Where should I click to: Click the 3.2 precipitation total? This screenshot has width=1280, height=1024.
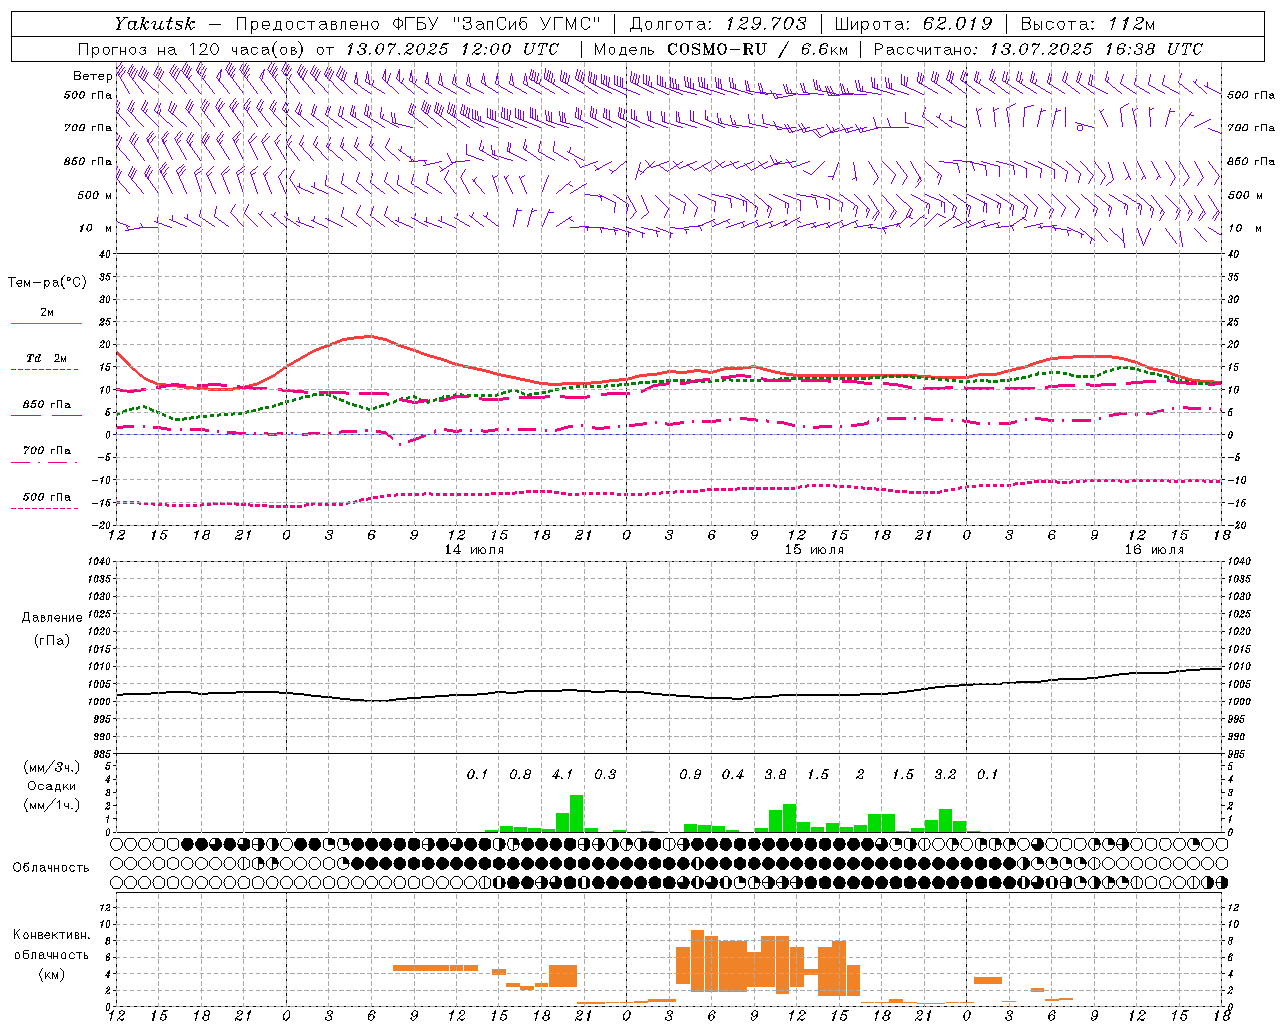(x=945, y=774)
